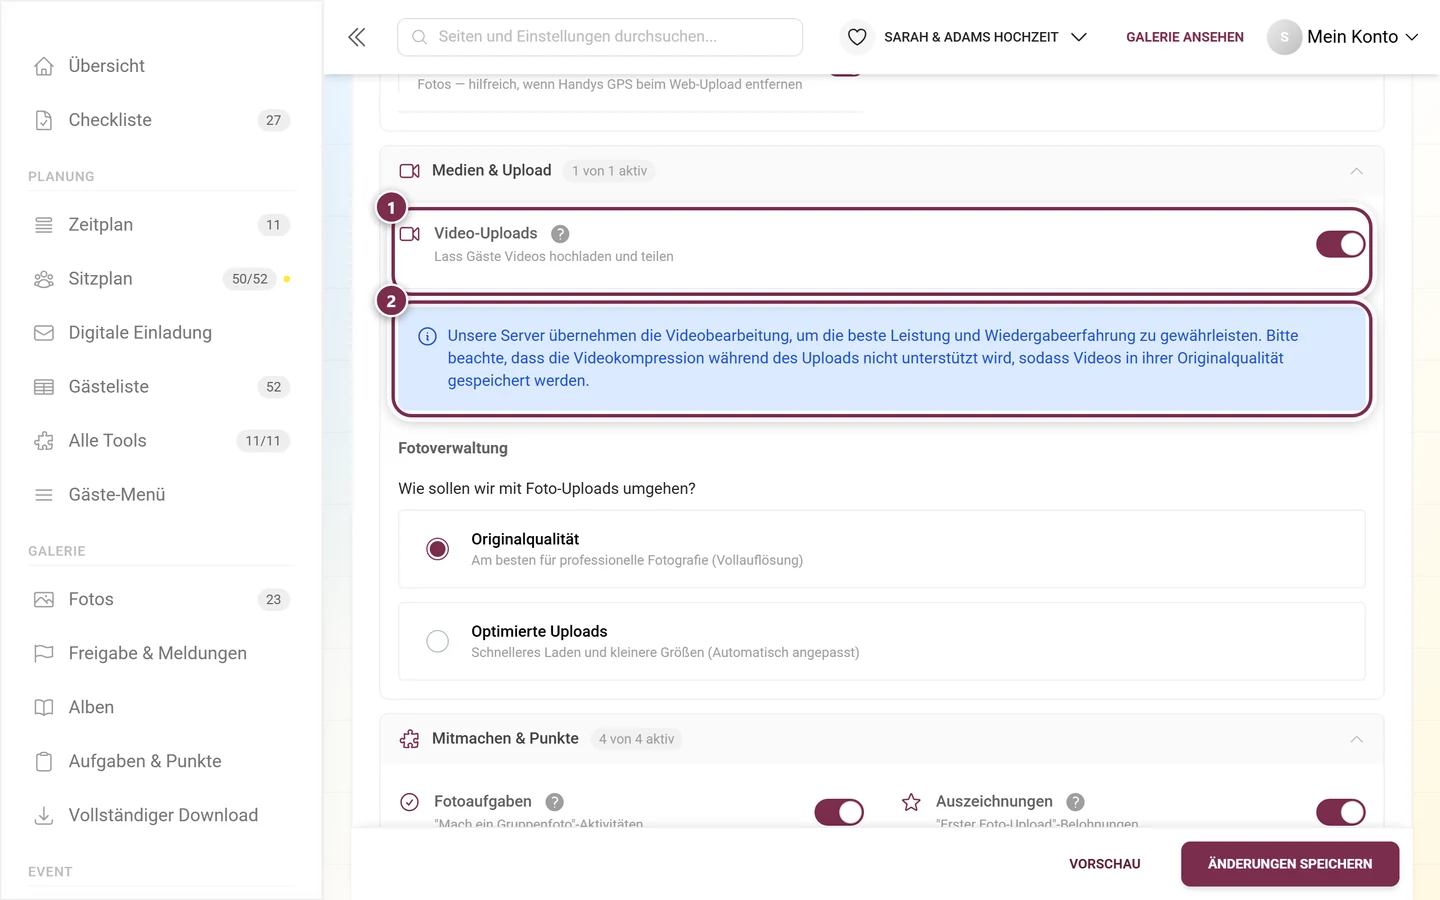Click 'Lass Gäste Videos hochladen und teilen' text
The width and height of the screenshot is (1440, 900).
(554, 257)
